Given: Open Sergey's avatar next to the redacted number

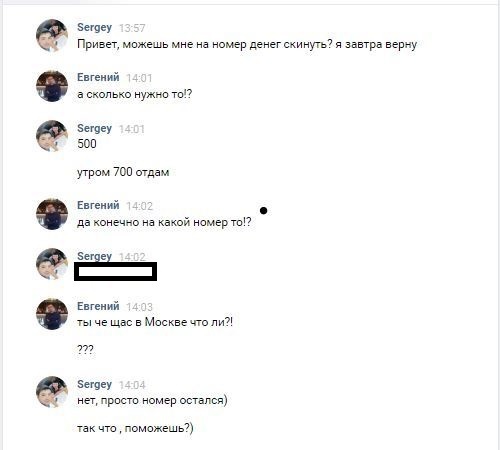Looking at the screenshot, I should [52, 264].
